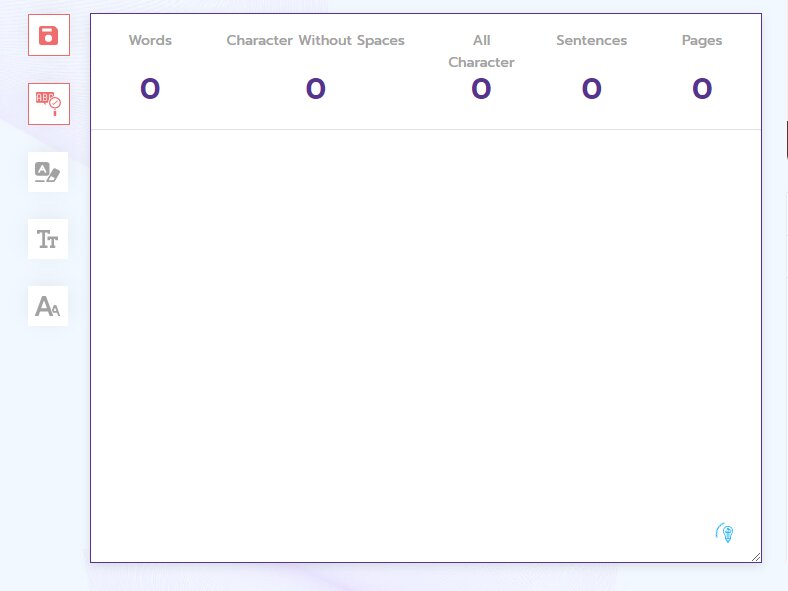
Task: Click the red save disk icon
Action: (x=48, y=36)
